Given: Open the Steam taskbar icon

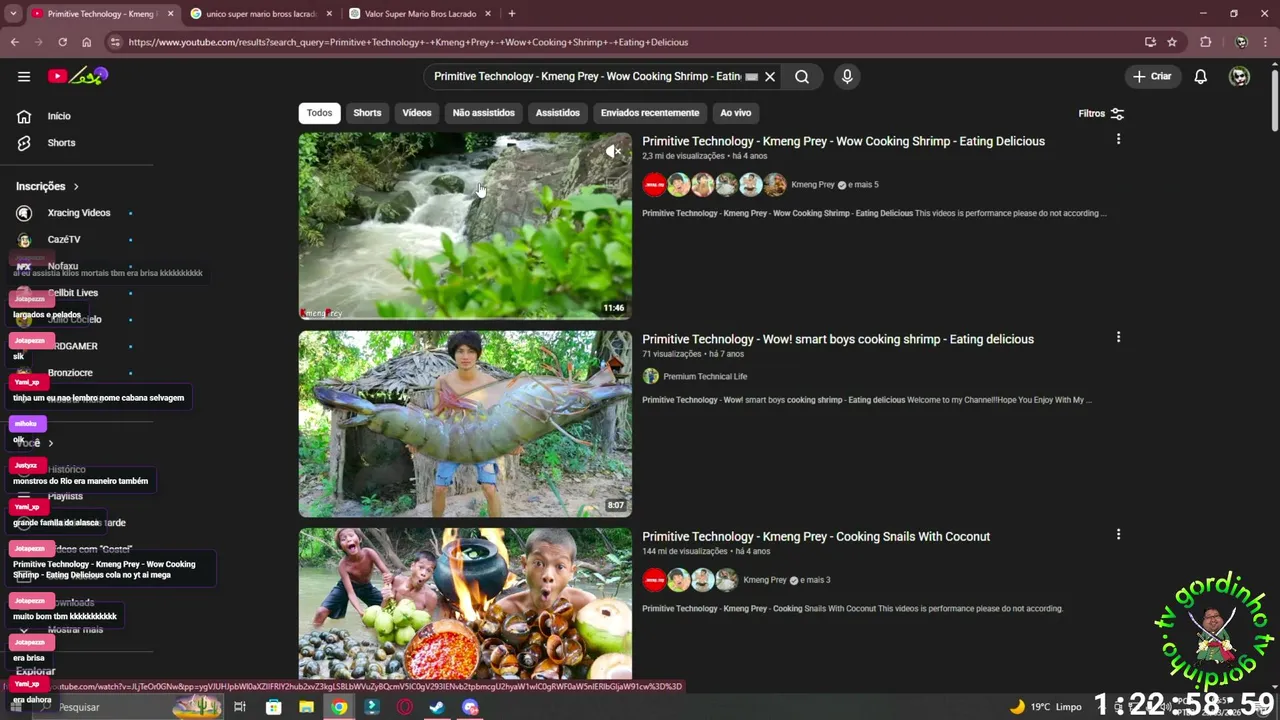Looking at the screenshot, I should pos(437,707).
